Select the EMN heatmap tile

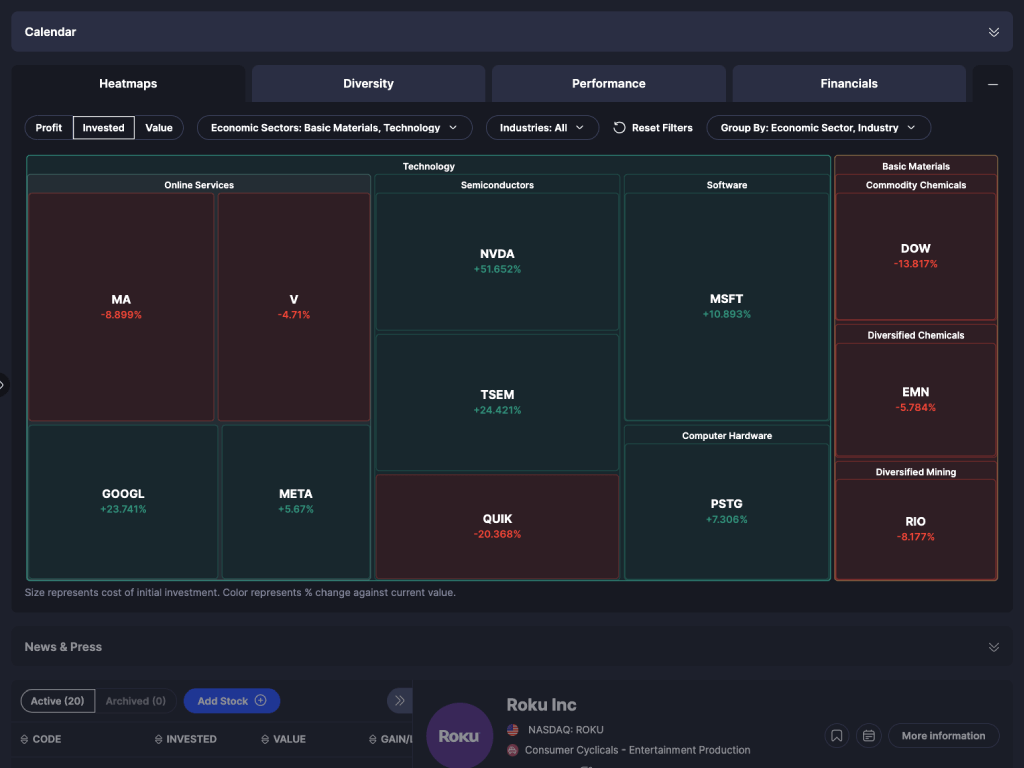pos(916,399)
